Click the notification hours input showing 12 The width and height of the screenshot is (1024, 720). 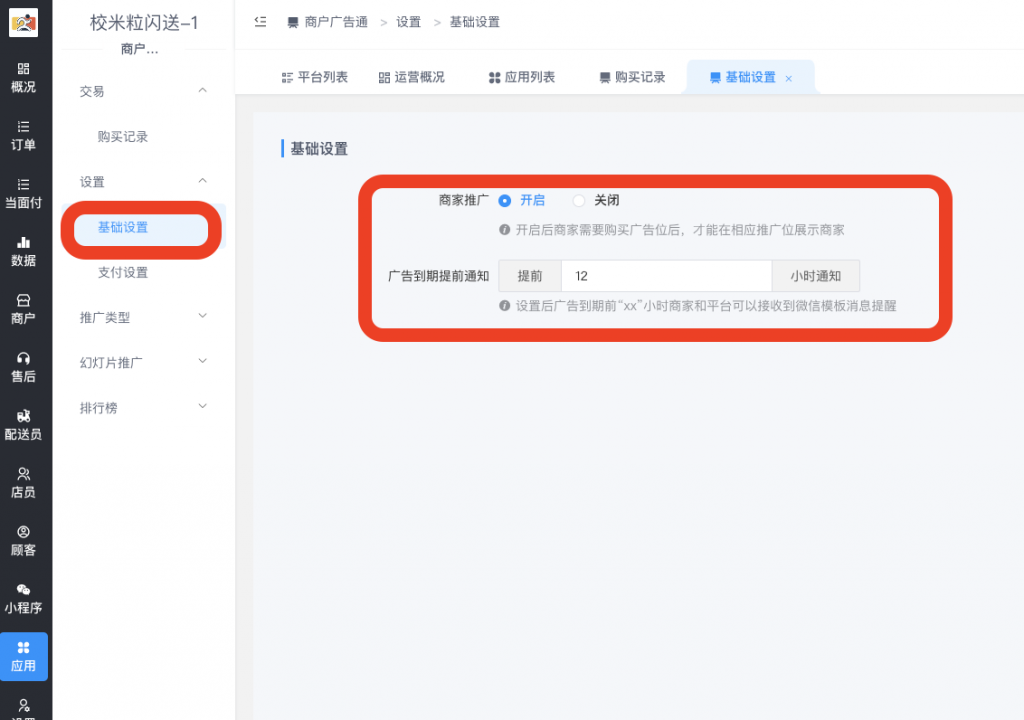(666, 275)
